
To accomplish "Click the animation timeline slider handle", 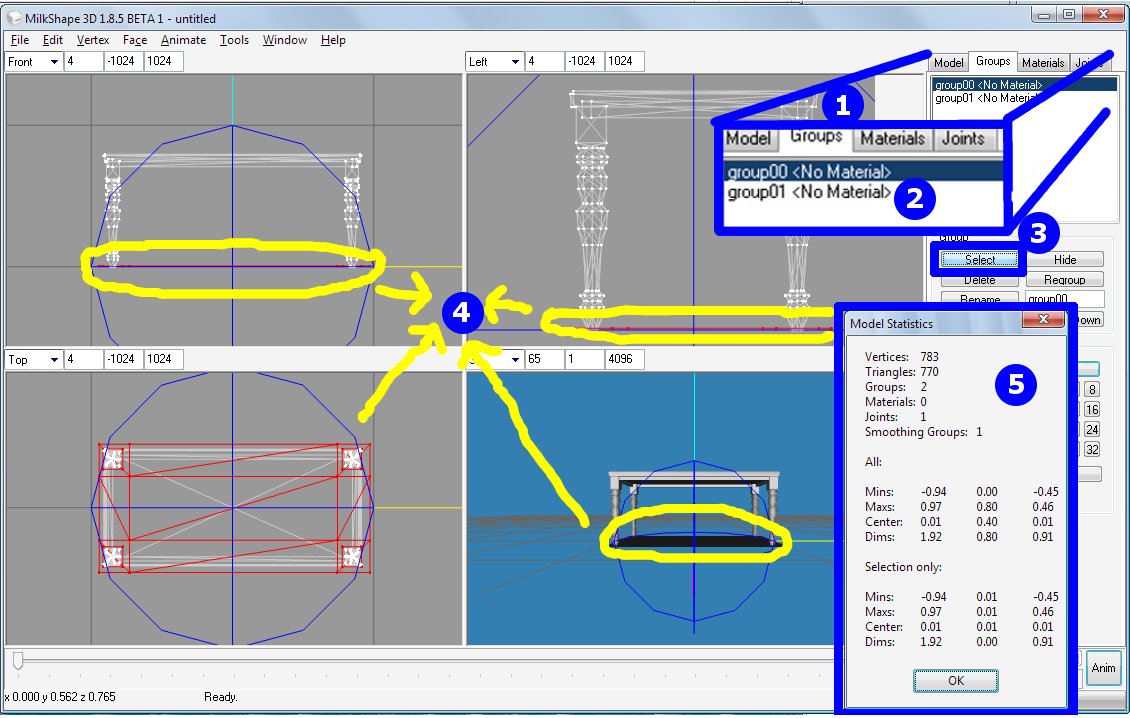I will click(18, 660).
